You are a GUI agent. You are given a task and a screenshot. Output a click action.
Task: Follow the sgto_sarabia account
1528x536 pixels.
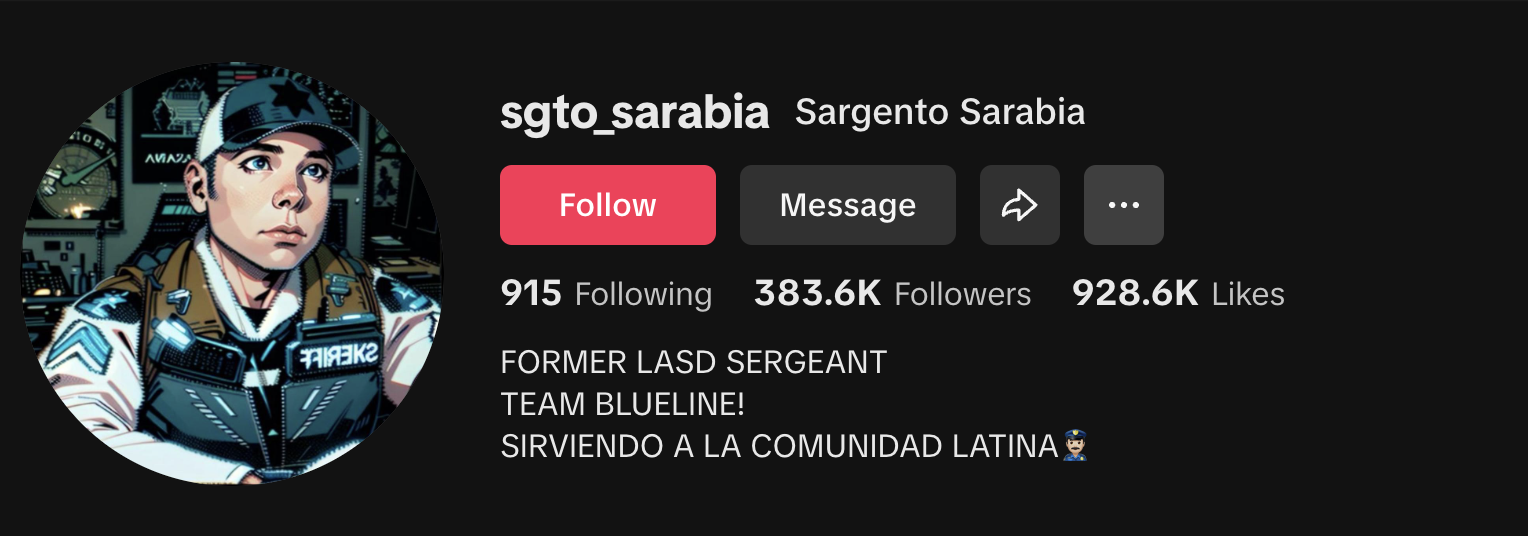pyautogui.click(x=607, y=205)
